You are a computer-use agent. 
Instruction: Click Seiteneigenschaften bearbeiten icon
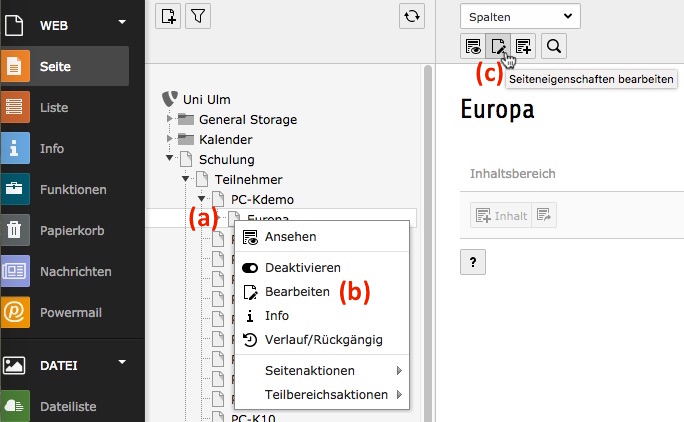click(498, 46)
